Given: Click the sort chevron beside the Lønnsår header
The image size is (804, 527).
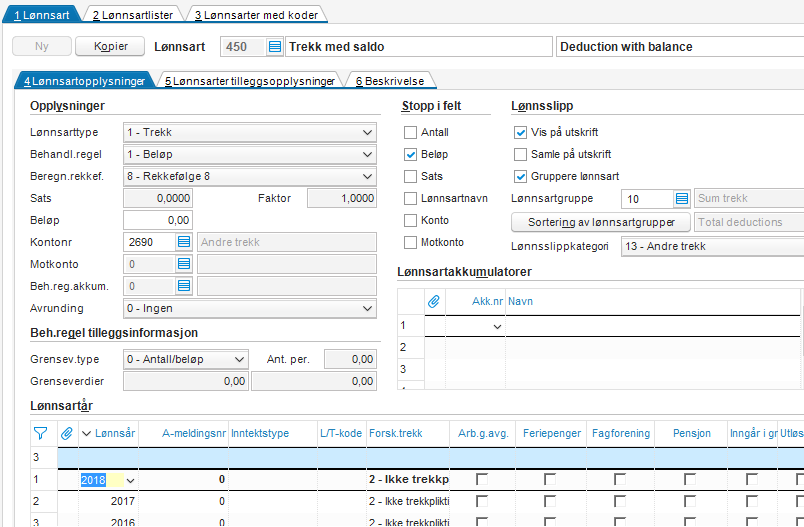Looking at the screenshot, I should [x=86, y=434].
